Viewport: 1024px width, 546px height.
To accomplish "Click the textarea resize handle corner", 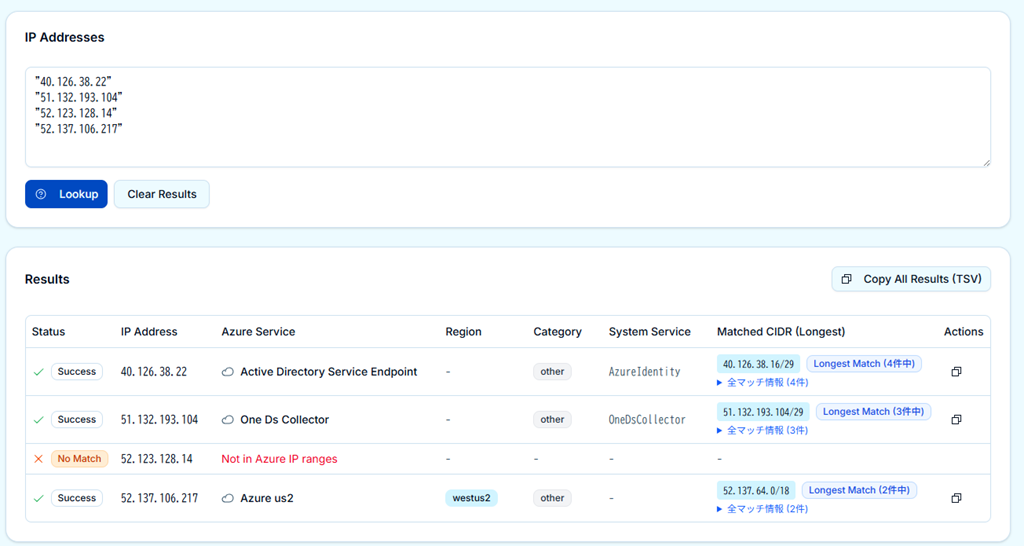I will 986,162.
